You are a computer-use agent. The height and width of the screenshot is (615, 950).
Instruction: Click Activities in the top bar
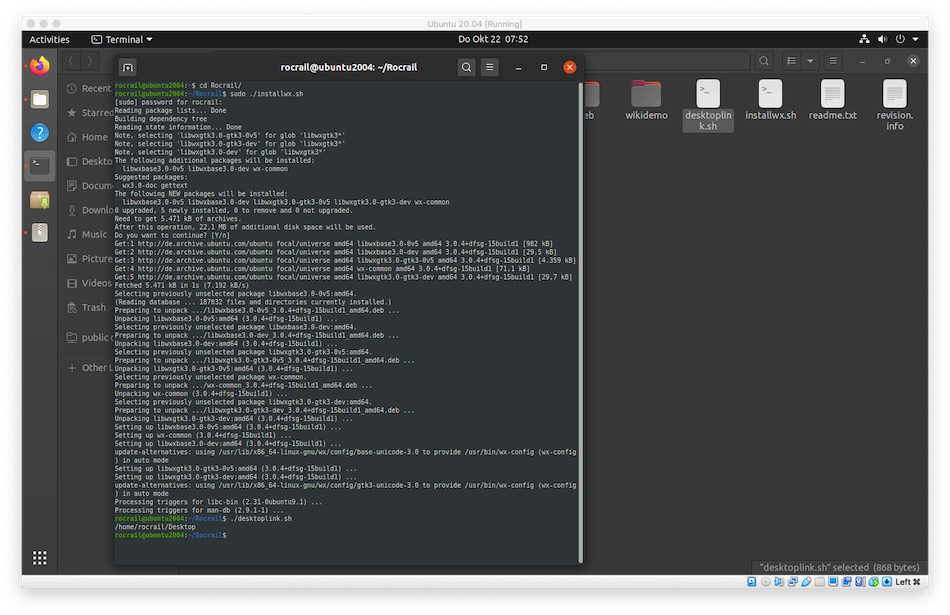(x=49, y=39)
